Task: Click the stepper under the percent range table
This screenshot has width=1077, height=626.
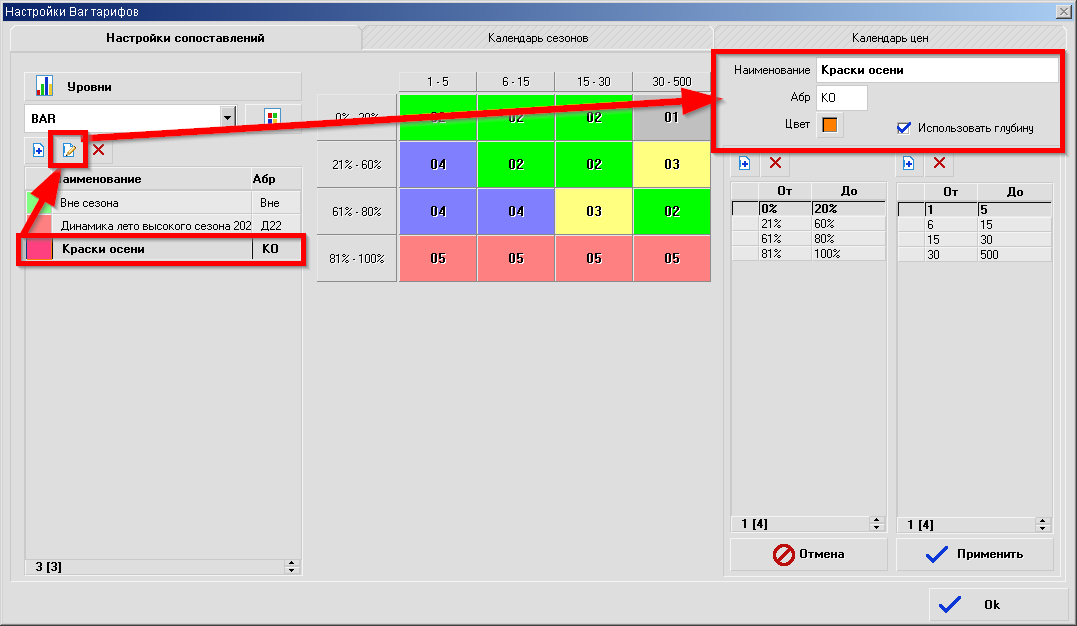Action: pyautogui.click(x=877, y=524)
